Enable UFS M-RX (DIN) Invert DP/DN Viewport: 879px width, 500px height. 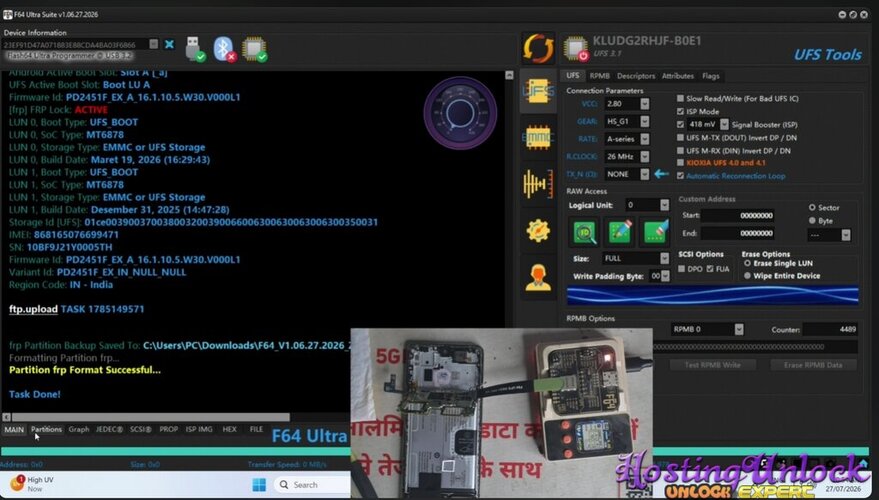680,150
